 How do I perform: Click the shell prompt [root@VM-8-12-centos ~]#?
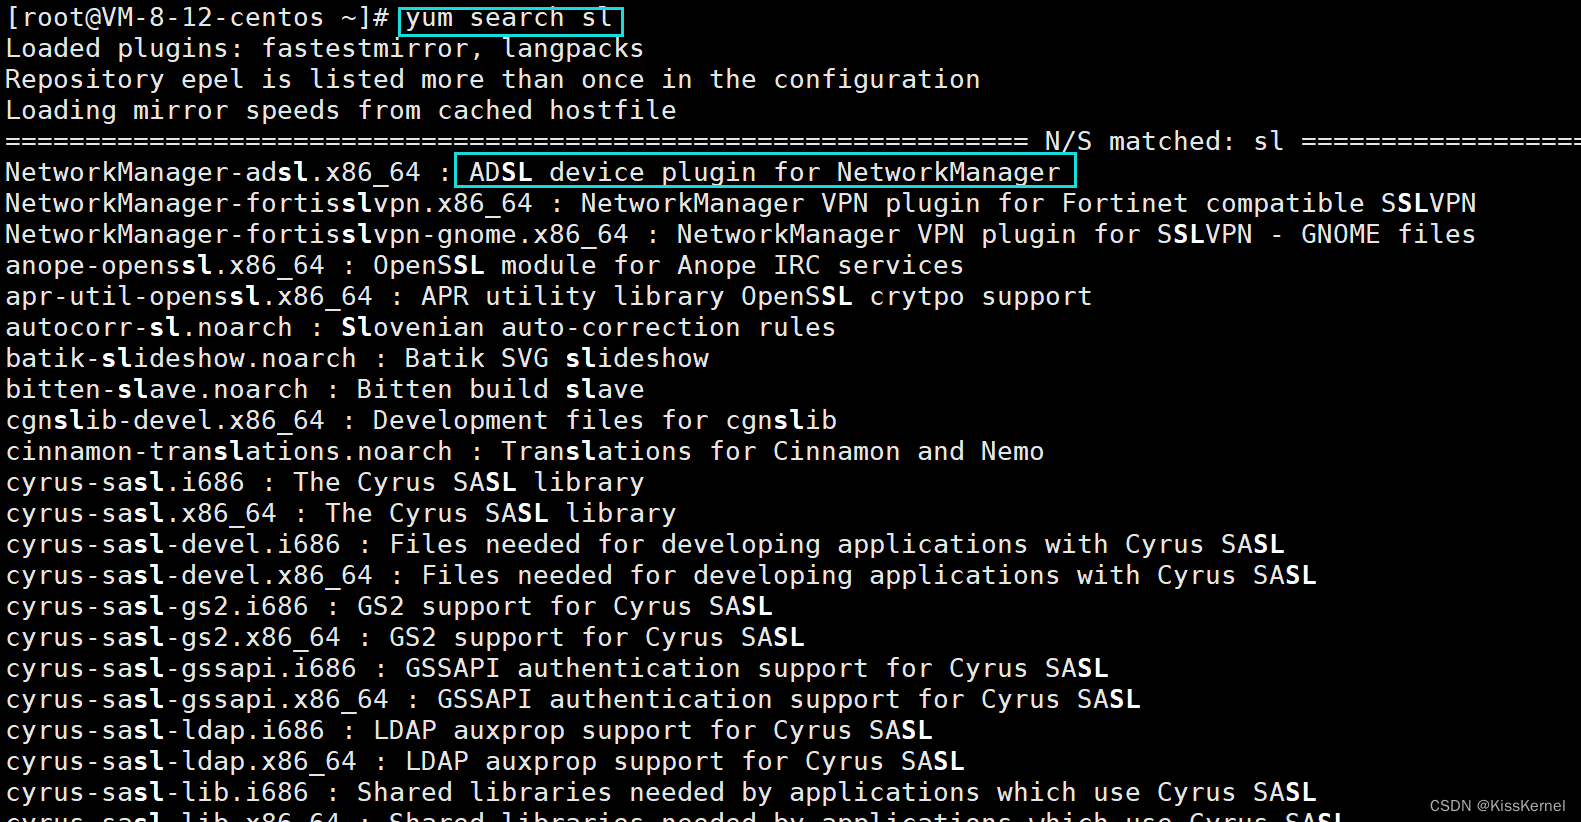pos(197,18)
